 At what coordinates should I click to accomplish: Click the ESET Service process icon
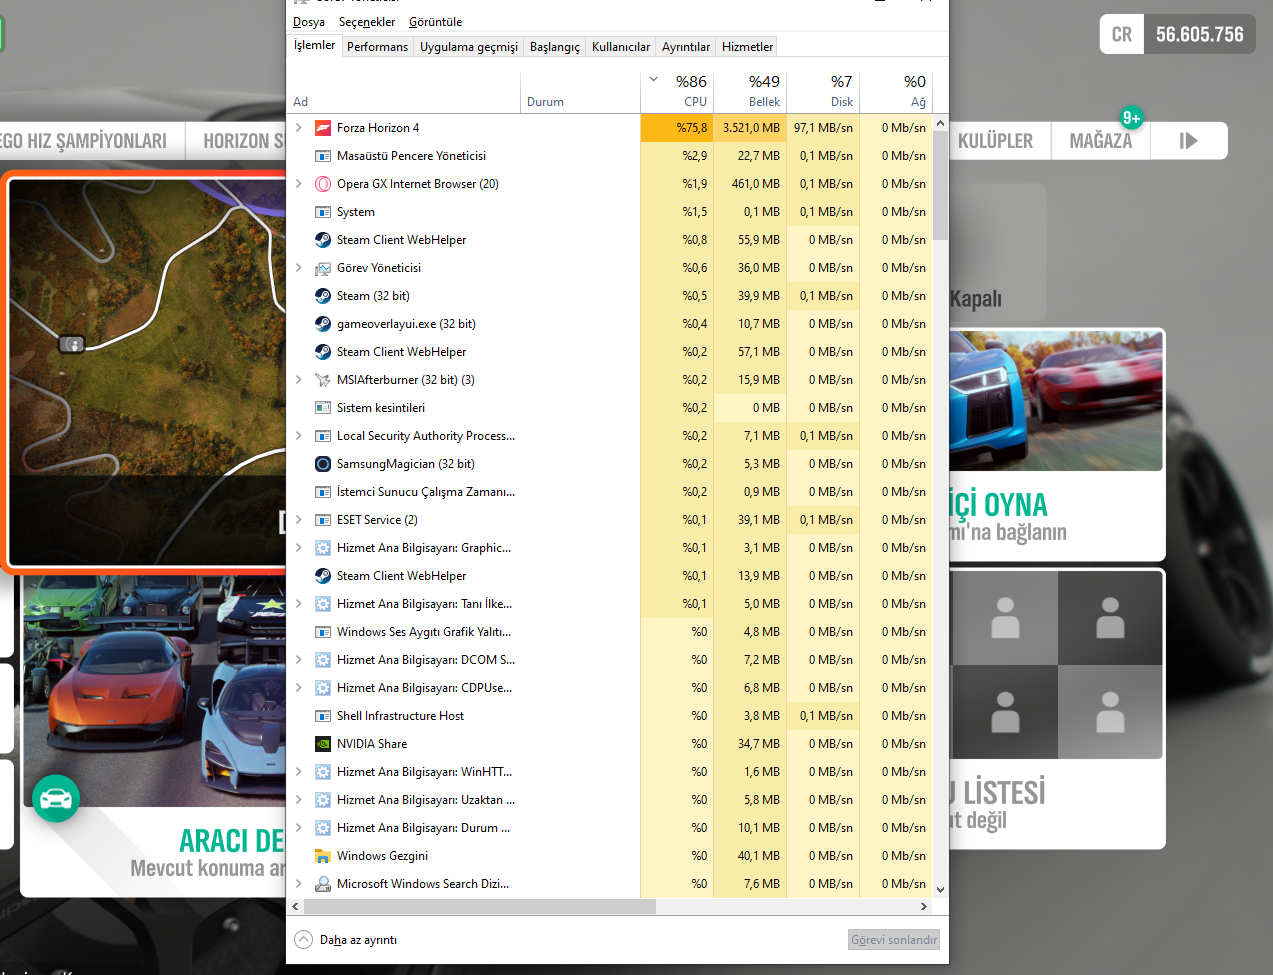point(323,520)
